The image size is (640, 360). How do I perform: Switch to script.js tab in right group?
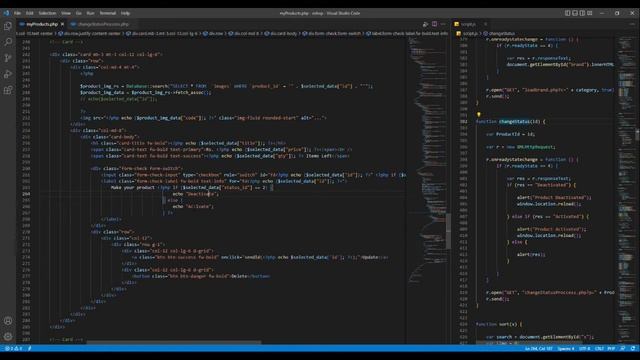click(x=471, y=24)
